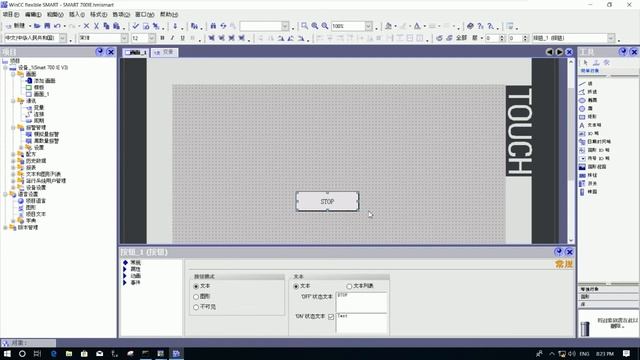
Task: Click the Copy icon in toolbar
Action: tap(106, 26)
